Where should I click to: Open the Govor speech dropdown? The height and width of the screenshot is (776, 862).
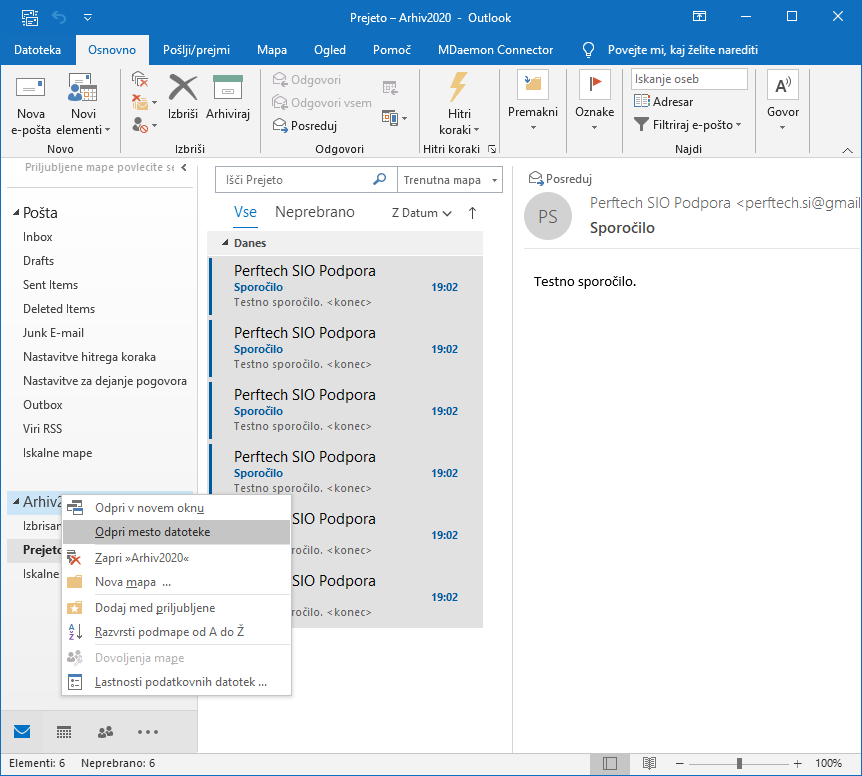pos(783,102)
